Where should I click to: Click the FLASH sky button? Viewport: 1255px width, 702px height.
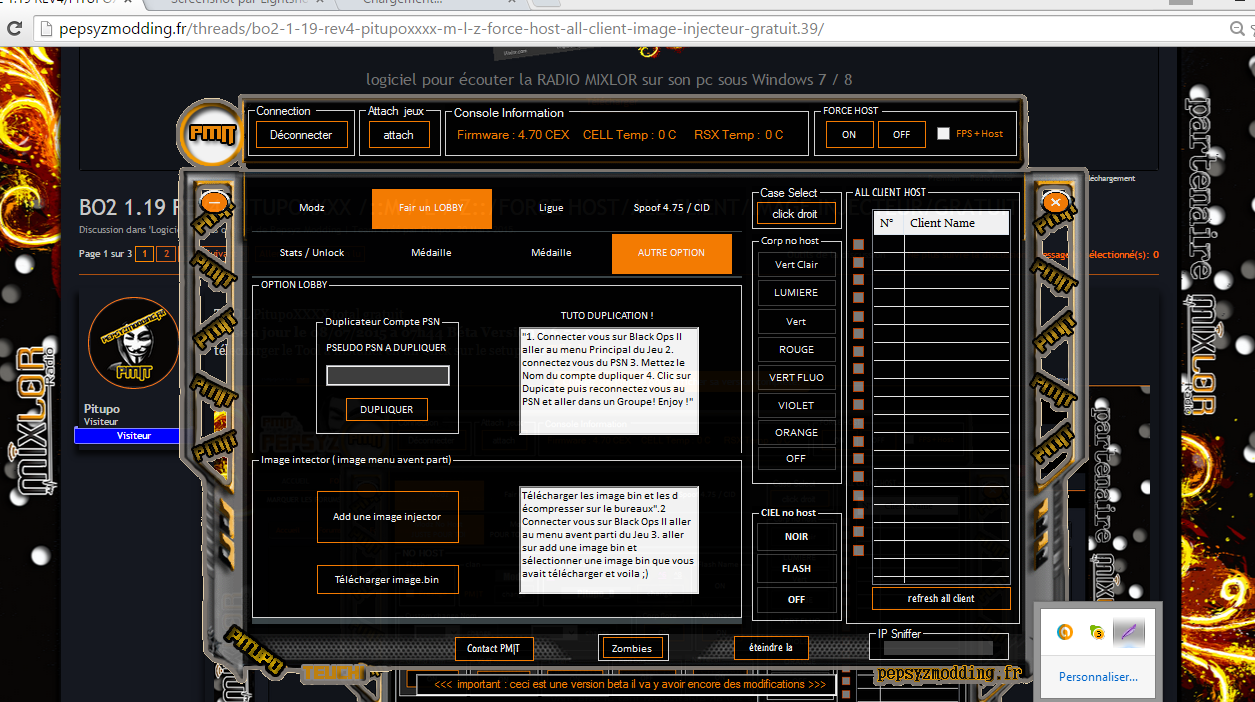[796, 569]
